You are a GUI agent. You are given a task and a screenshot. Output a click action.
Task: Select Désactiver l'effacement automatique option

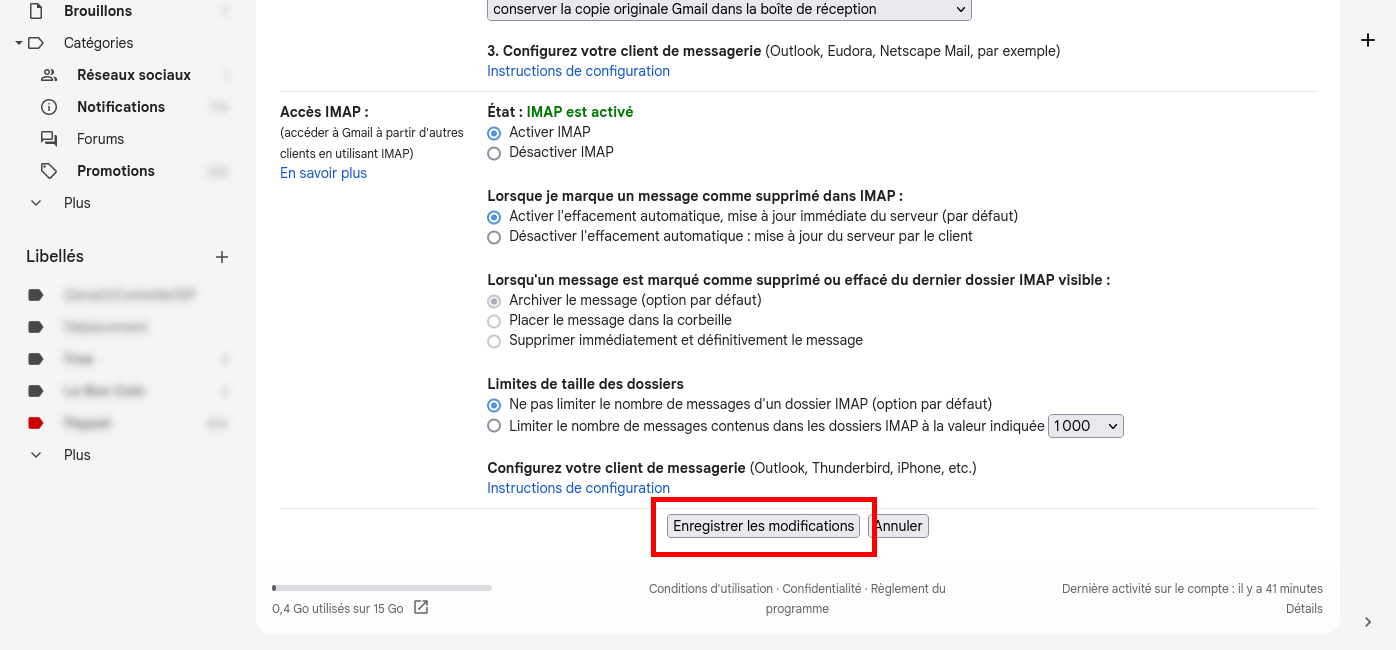[494, 237]
